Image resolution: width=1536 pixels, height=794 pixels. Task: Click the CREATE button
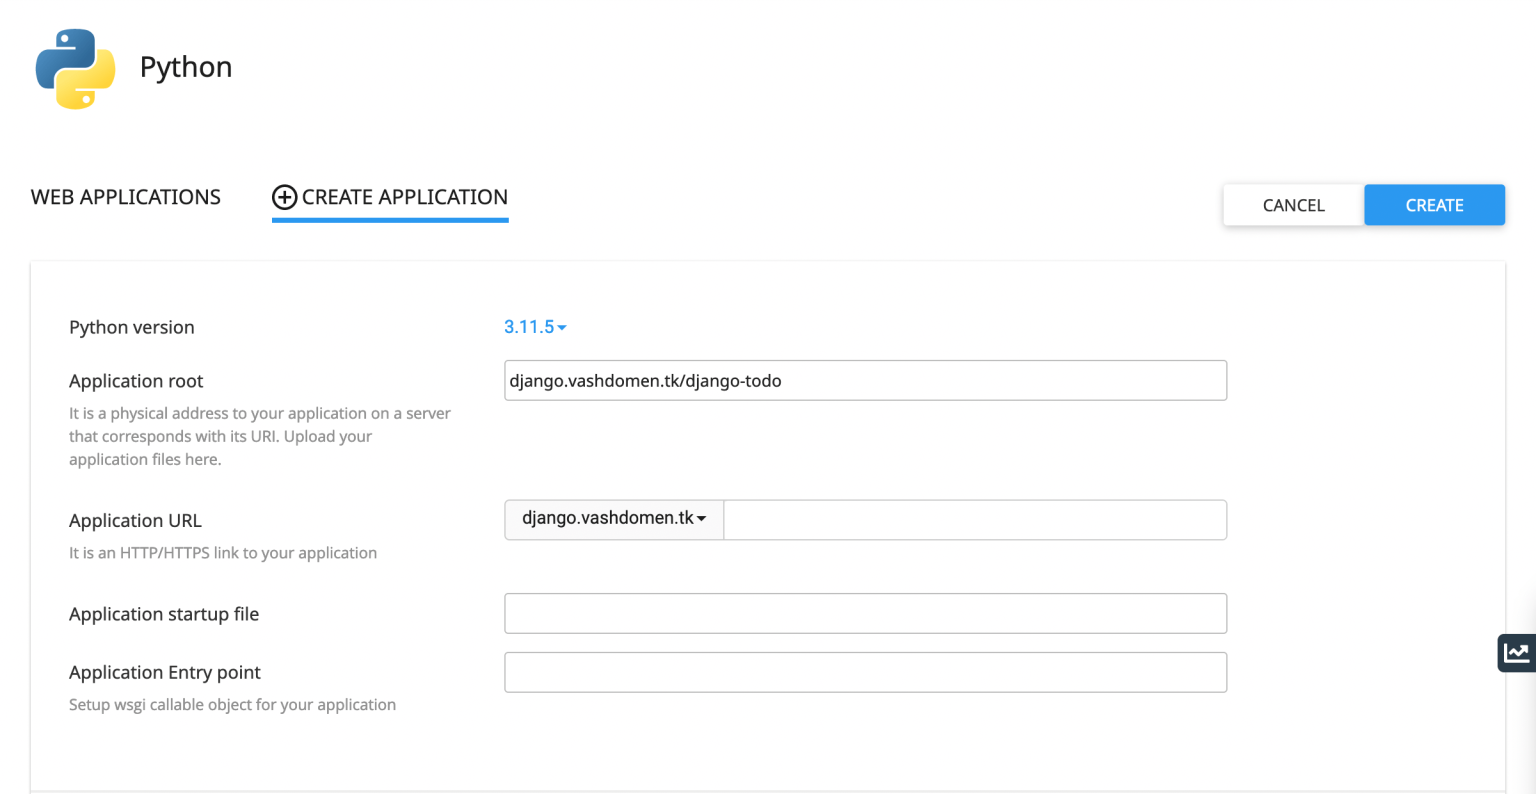pos(1434,205)
